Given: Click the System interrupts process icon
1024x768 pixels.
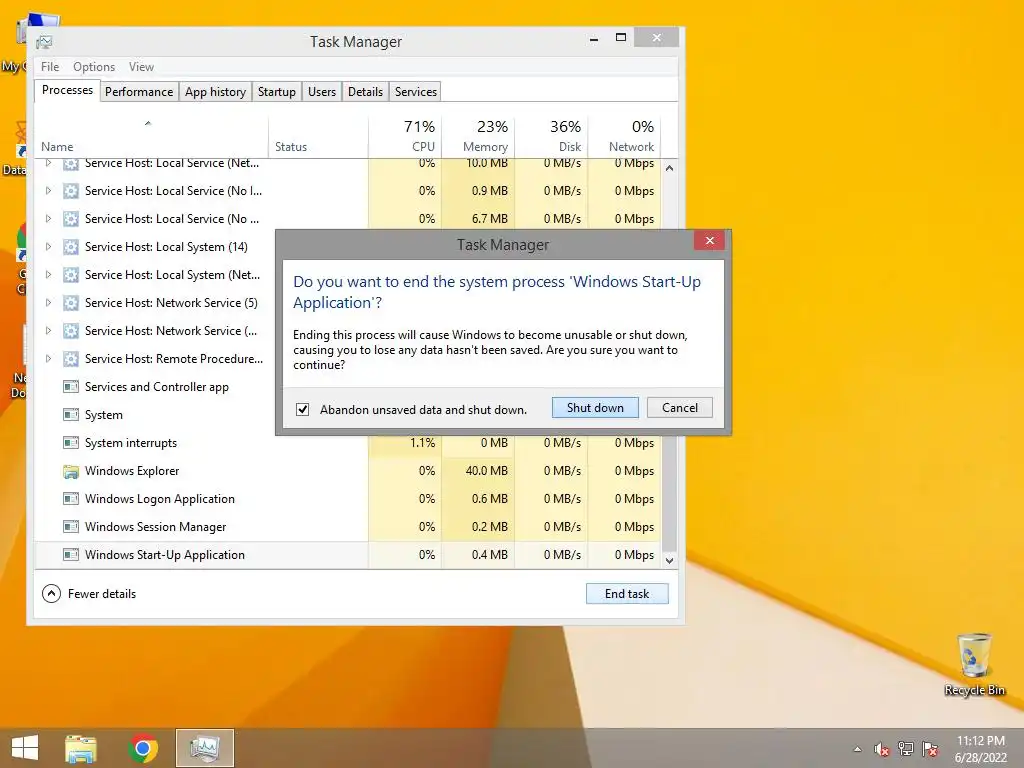Looking at the screenshot, I should [x=71, y=443].
